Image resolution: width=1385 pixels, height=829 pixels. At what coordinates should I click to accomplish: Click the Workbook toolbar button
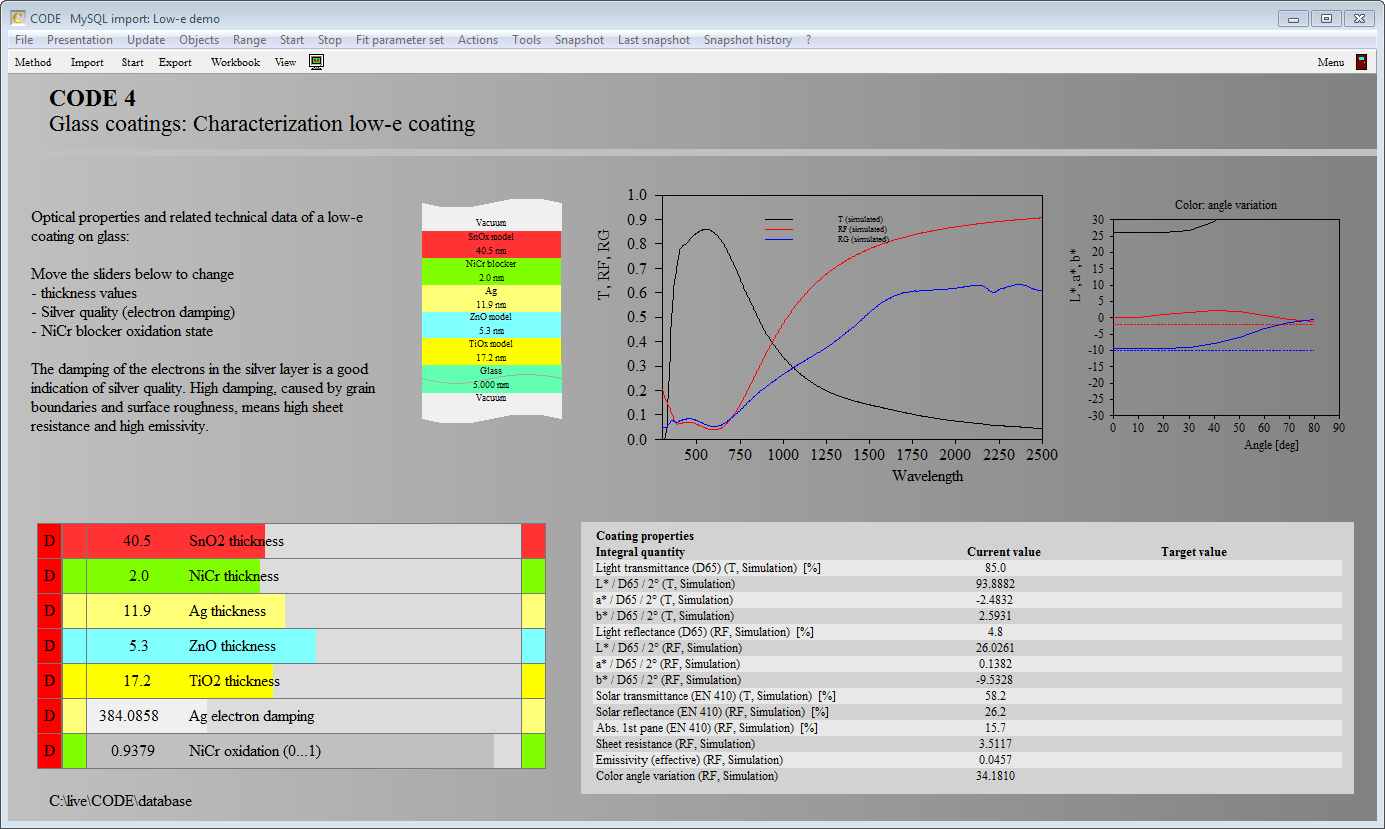pyautogui.click(x=235, y=62)
